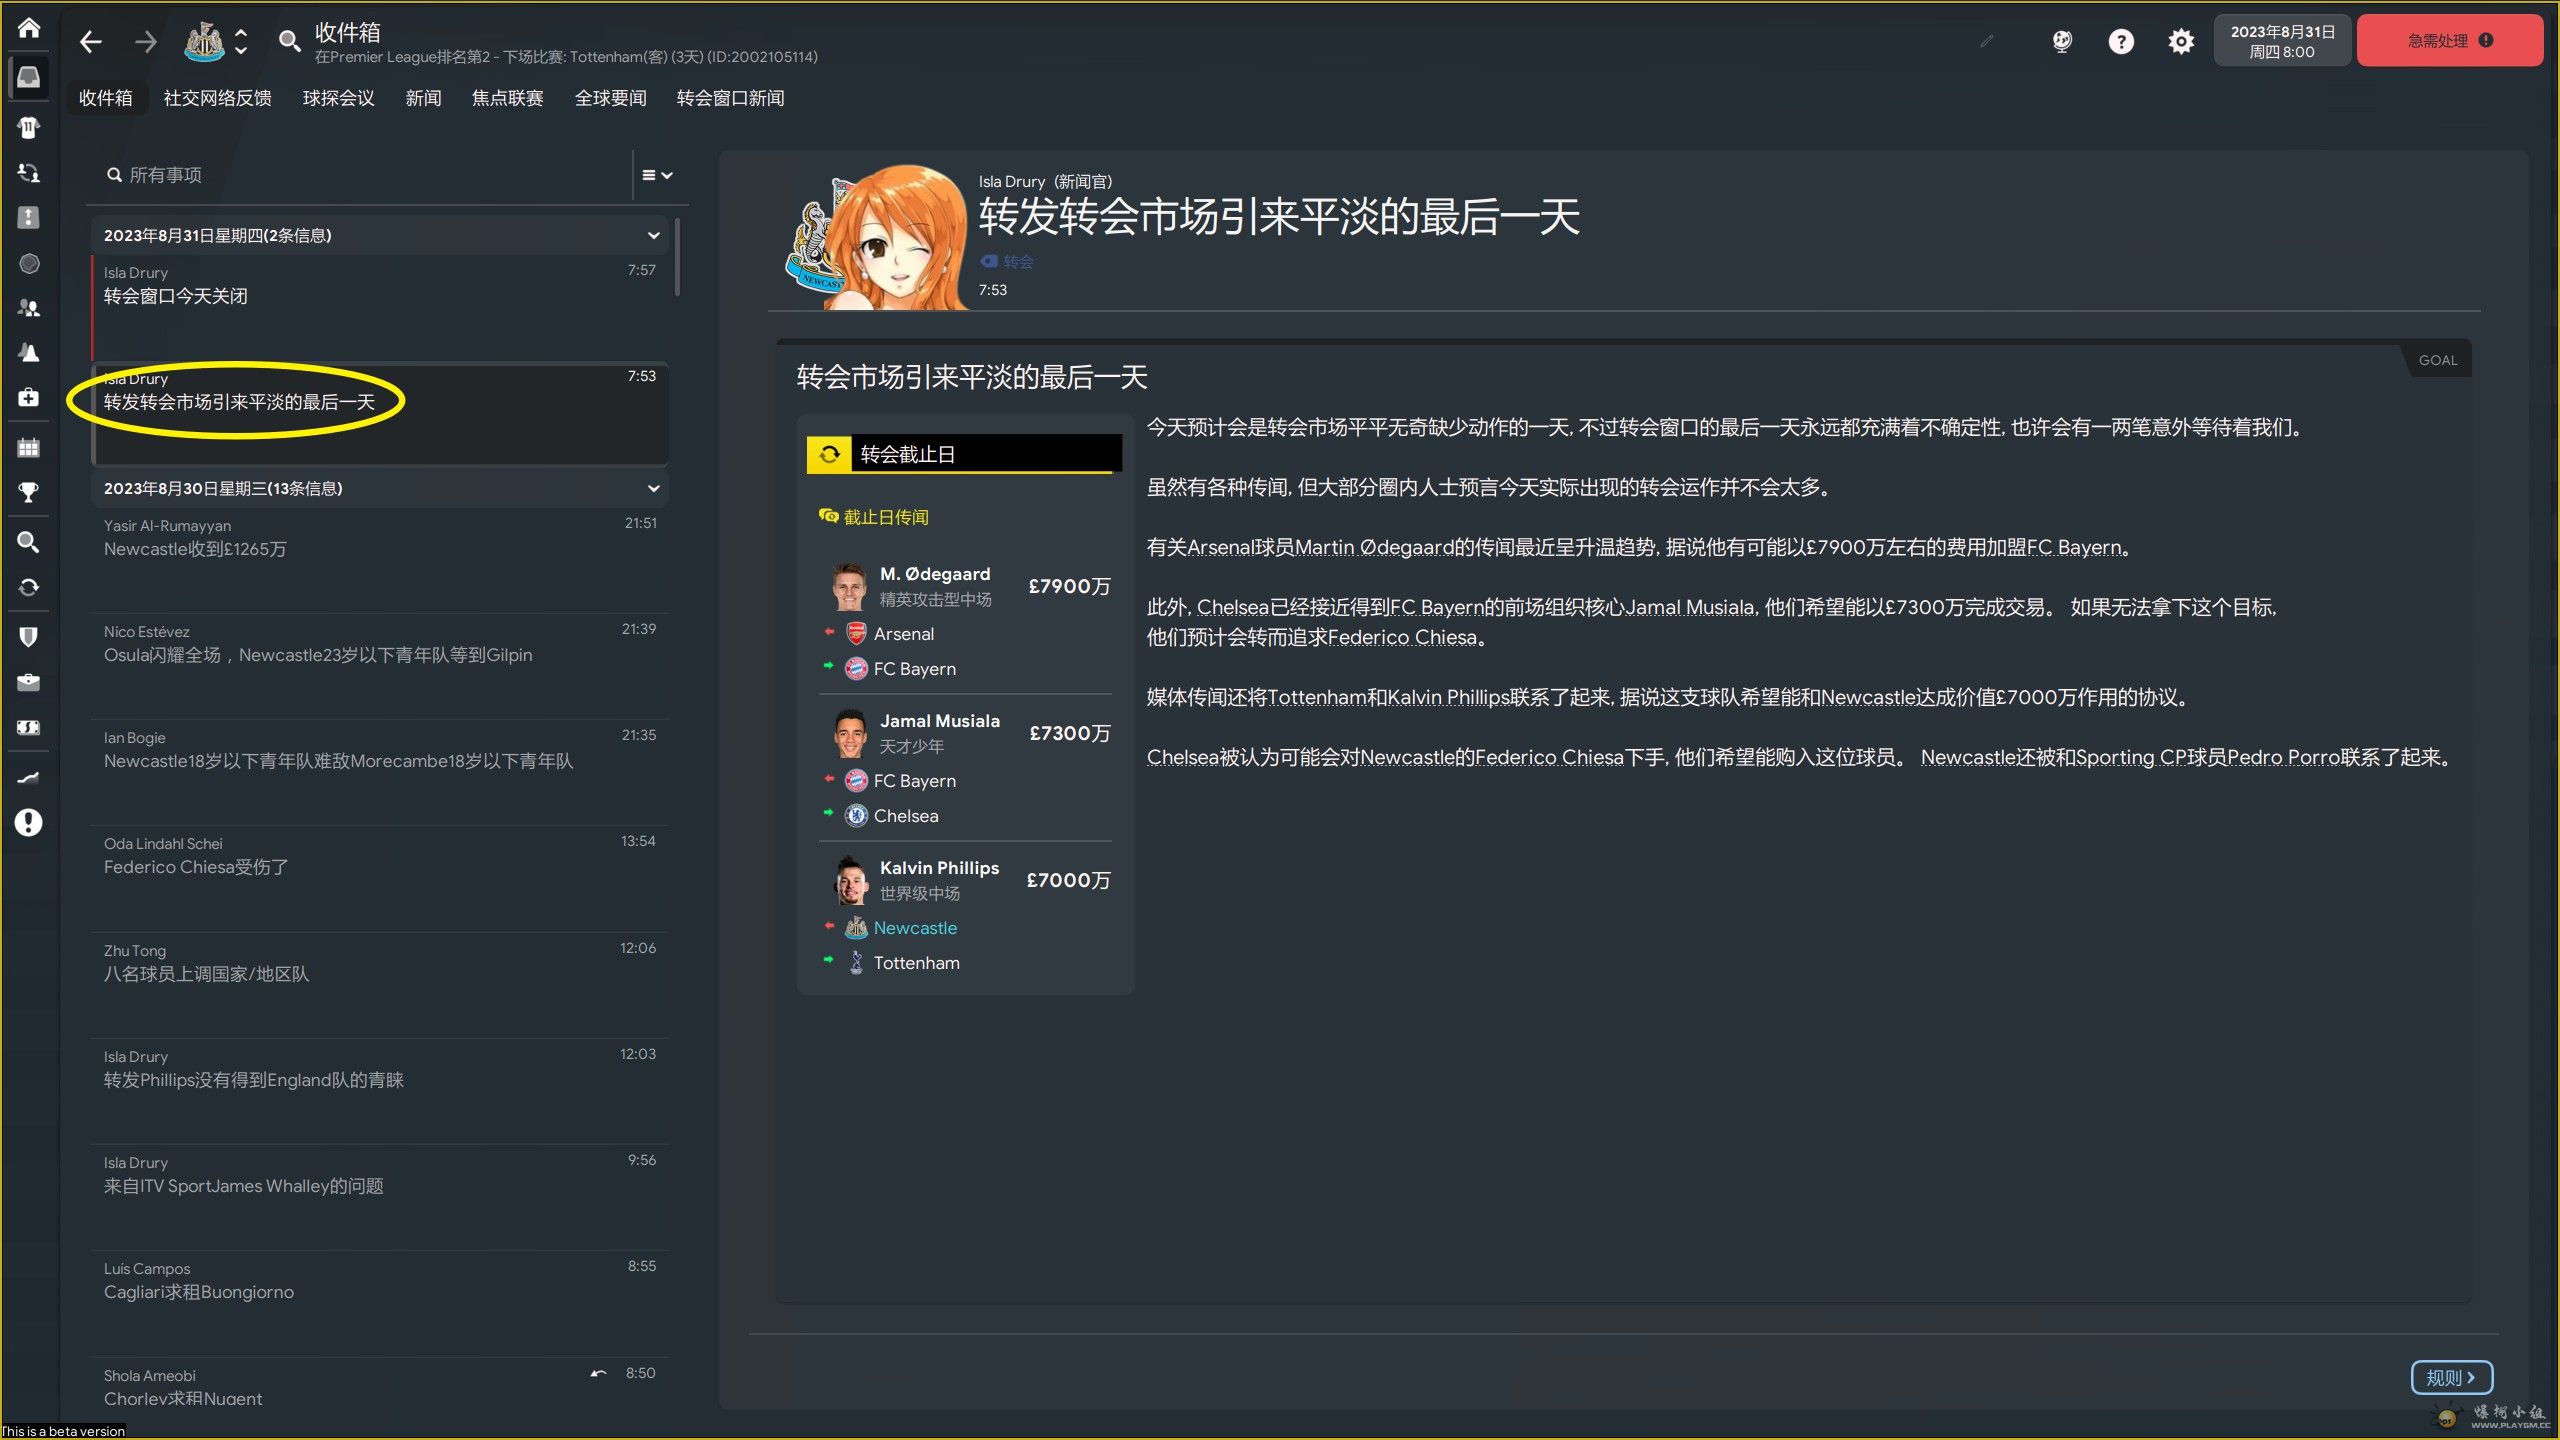2560x1440 pixels.
Task: Collapse the 2023年8月31日星期四 message group
Action: point(654,235)
